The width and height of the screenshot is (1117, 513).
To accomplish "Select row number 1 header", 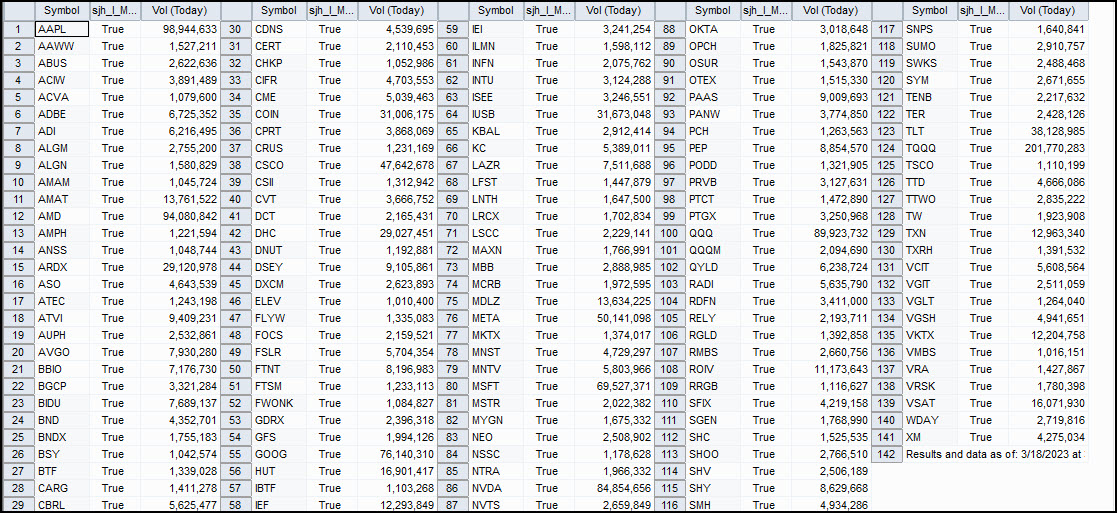I will click(x=19, y=28).
